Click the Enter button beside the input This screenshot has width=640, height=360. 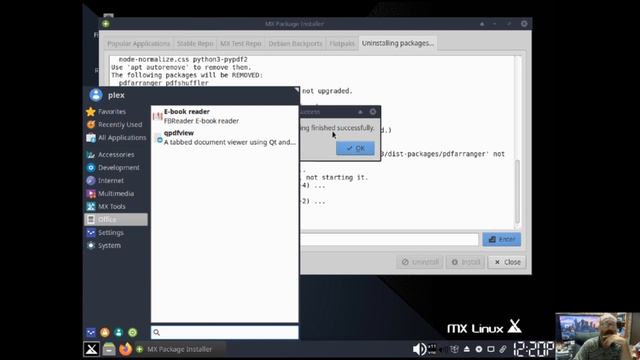(x=501, y=239)
